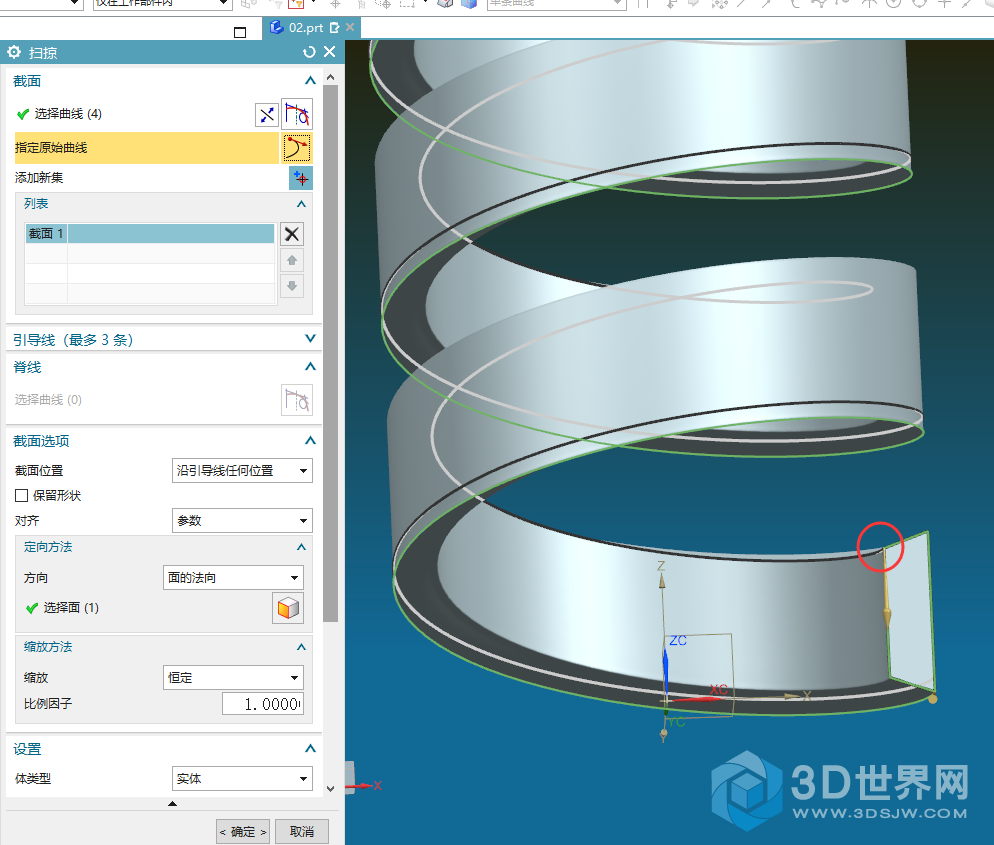Open the 对齐 dropdown showing 参数
The height and width of the screenshot is (845, 994).
click(242, 520)
